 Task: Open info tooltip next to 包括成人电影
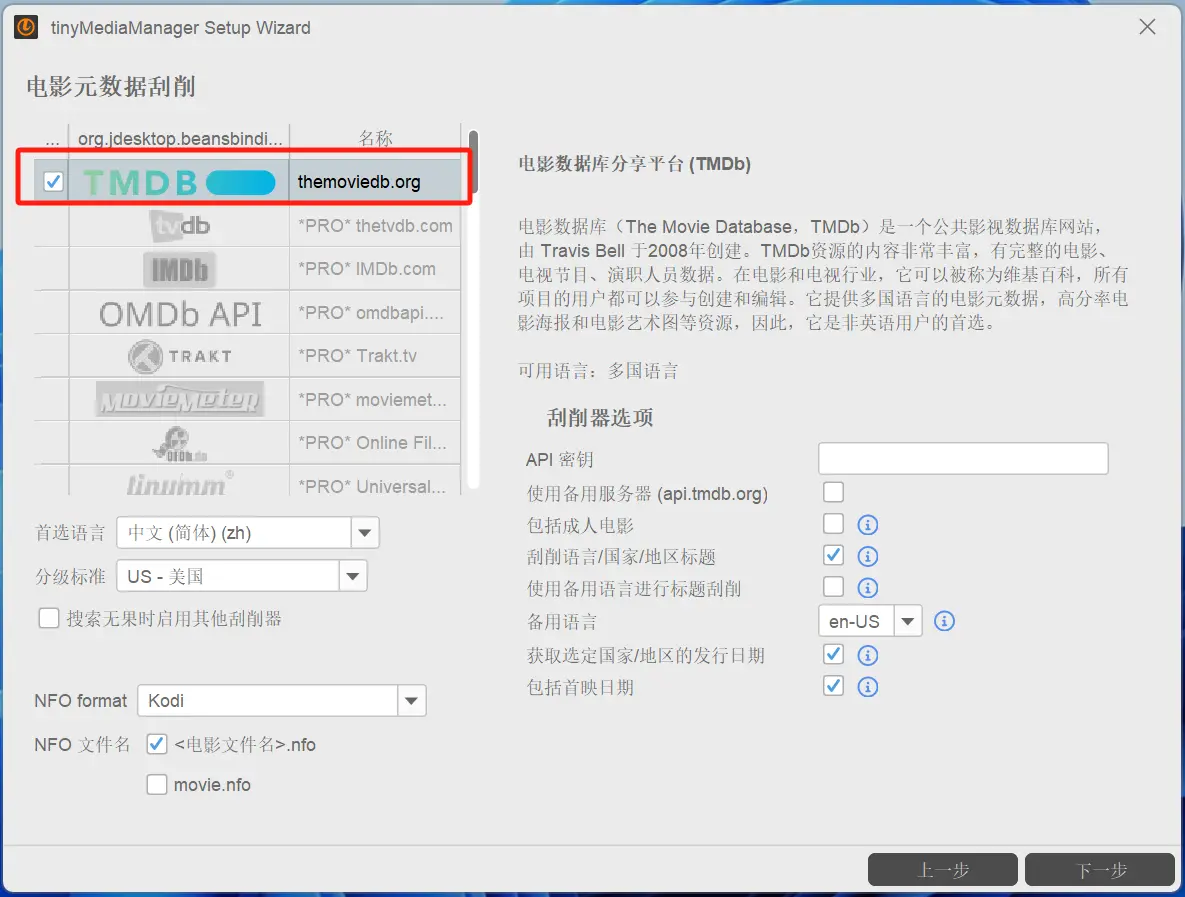867,524
